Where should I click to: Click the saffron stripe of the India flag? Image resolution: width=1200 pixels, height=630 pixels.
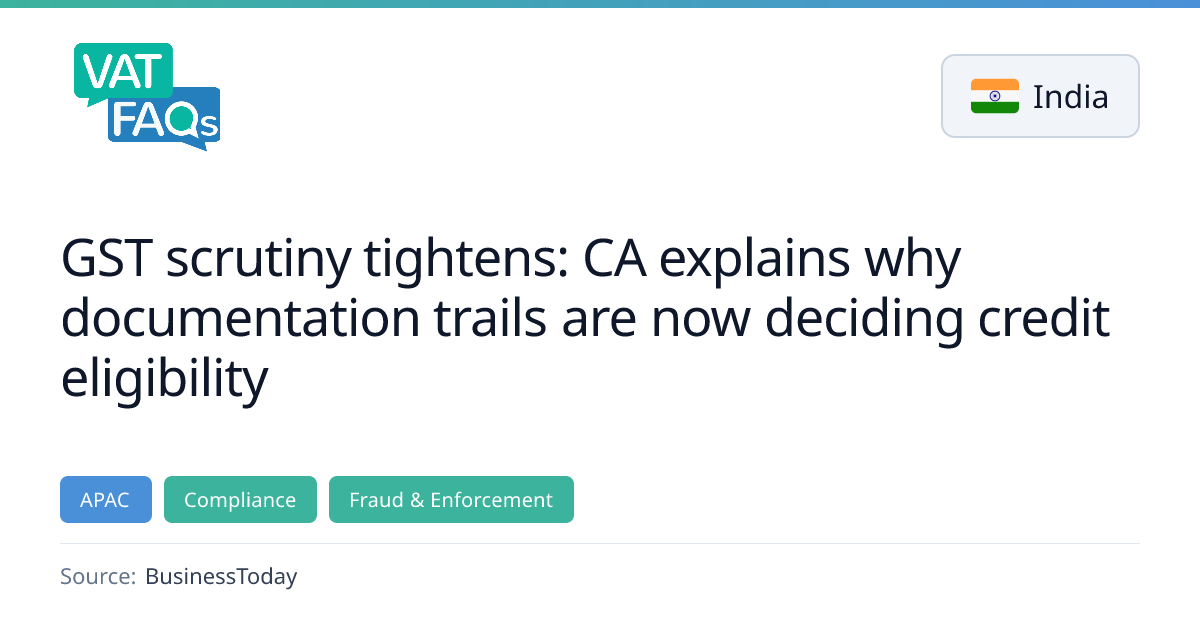point(994,85)
